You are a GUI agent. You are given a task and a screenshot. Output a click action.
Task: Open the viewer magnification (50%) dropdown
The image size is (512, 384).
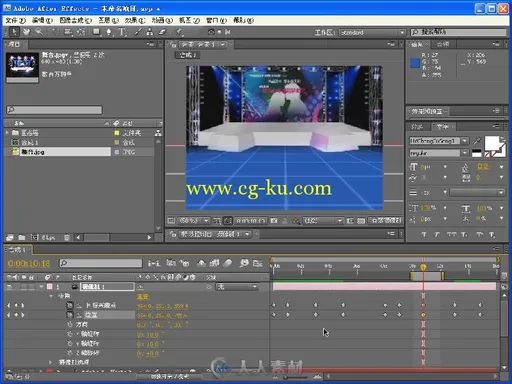tap(193, 221)
